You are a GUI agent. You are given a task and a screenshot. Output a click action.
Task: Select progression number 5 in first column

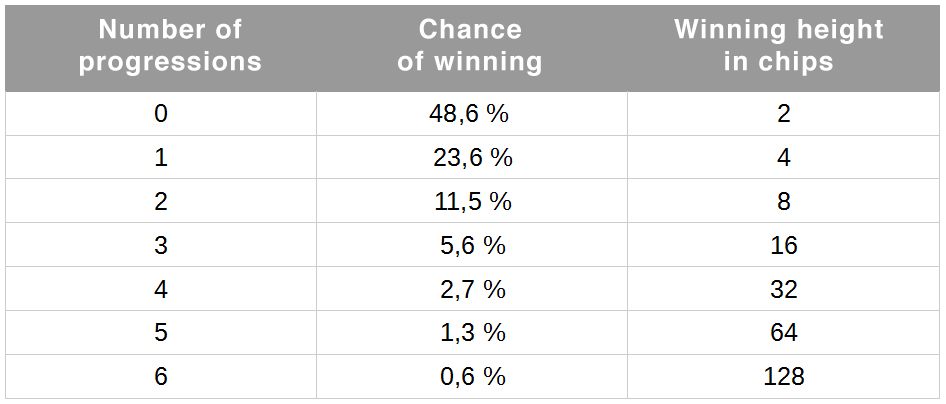(161, 334)
